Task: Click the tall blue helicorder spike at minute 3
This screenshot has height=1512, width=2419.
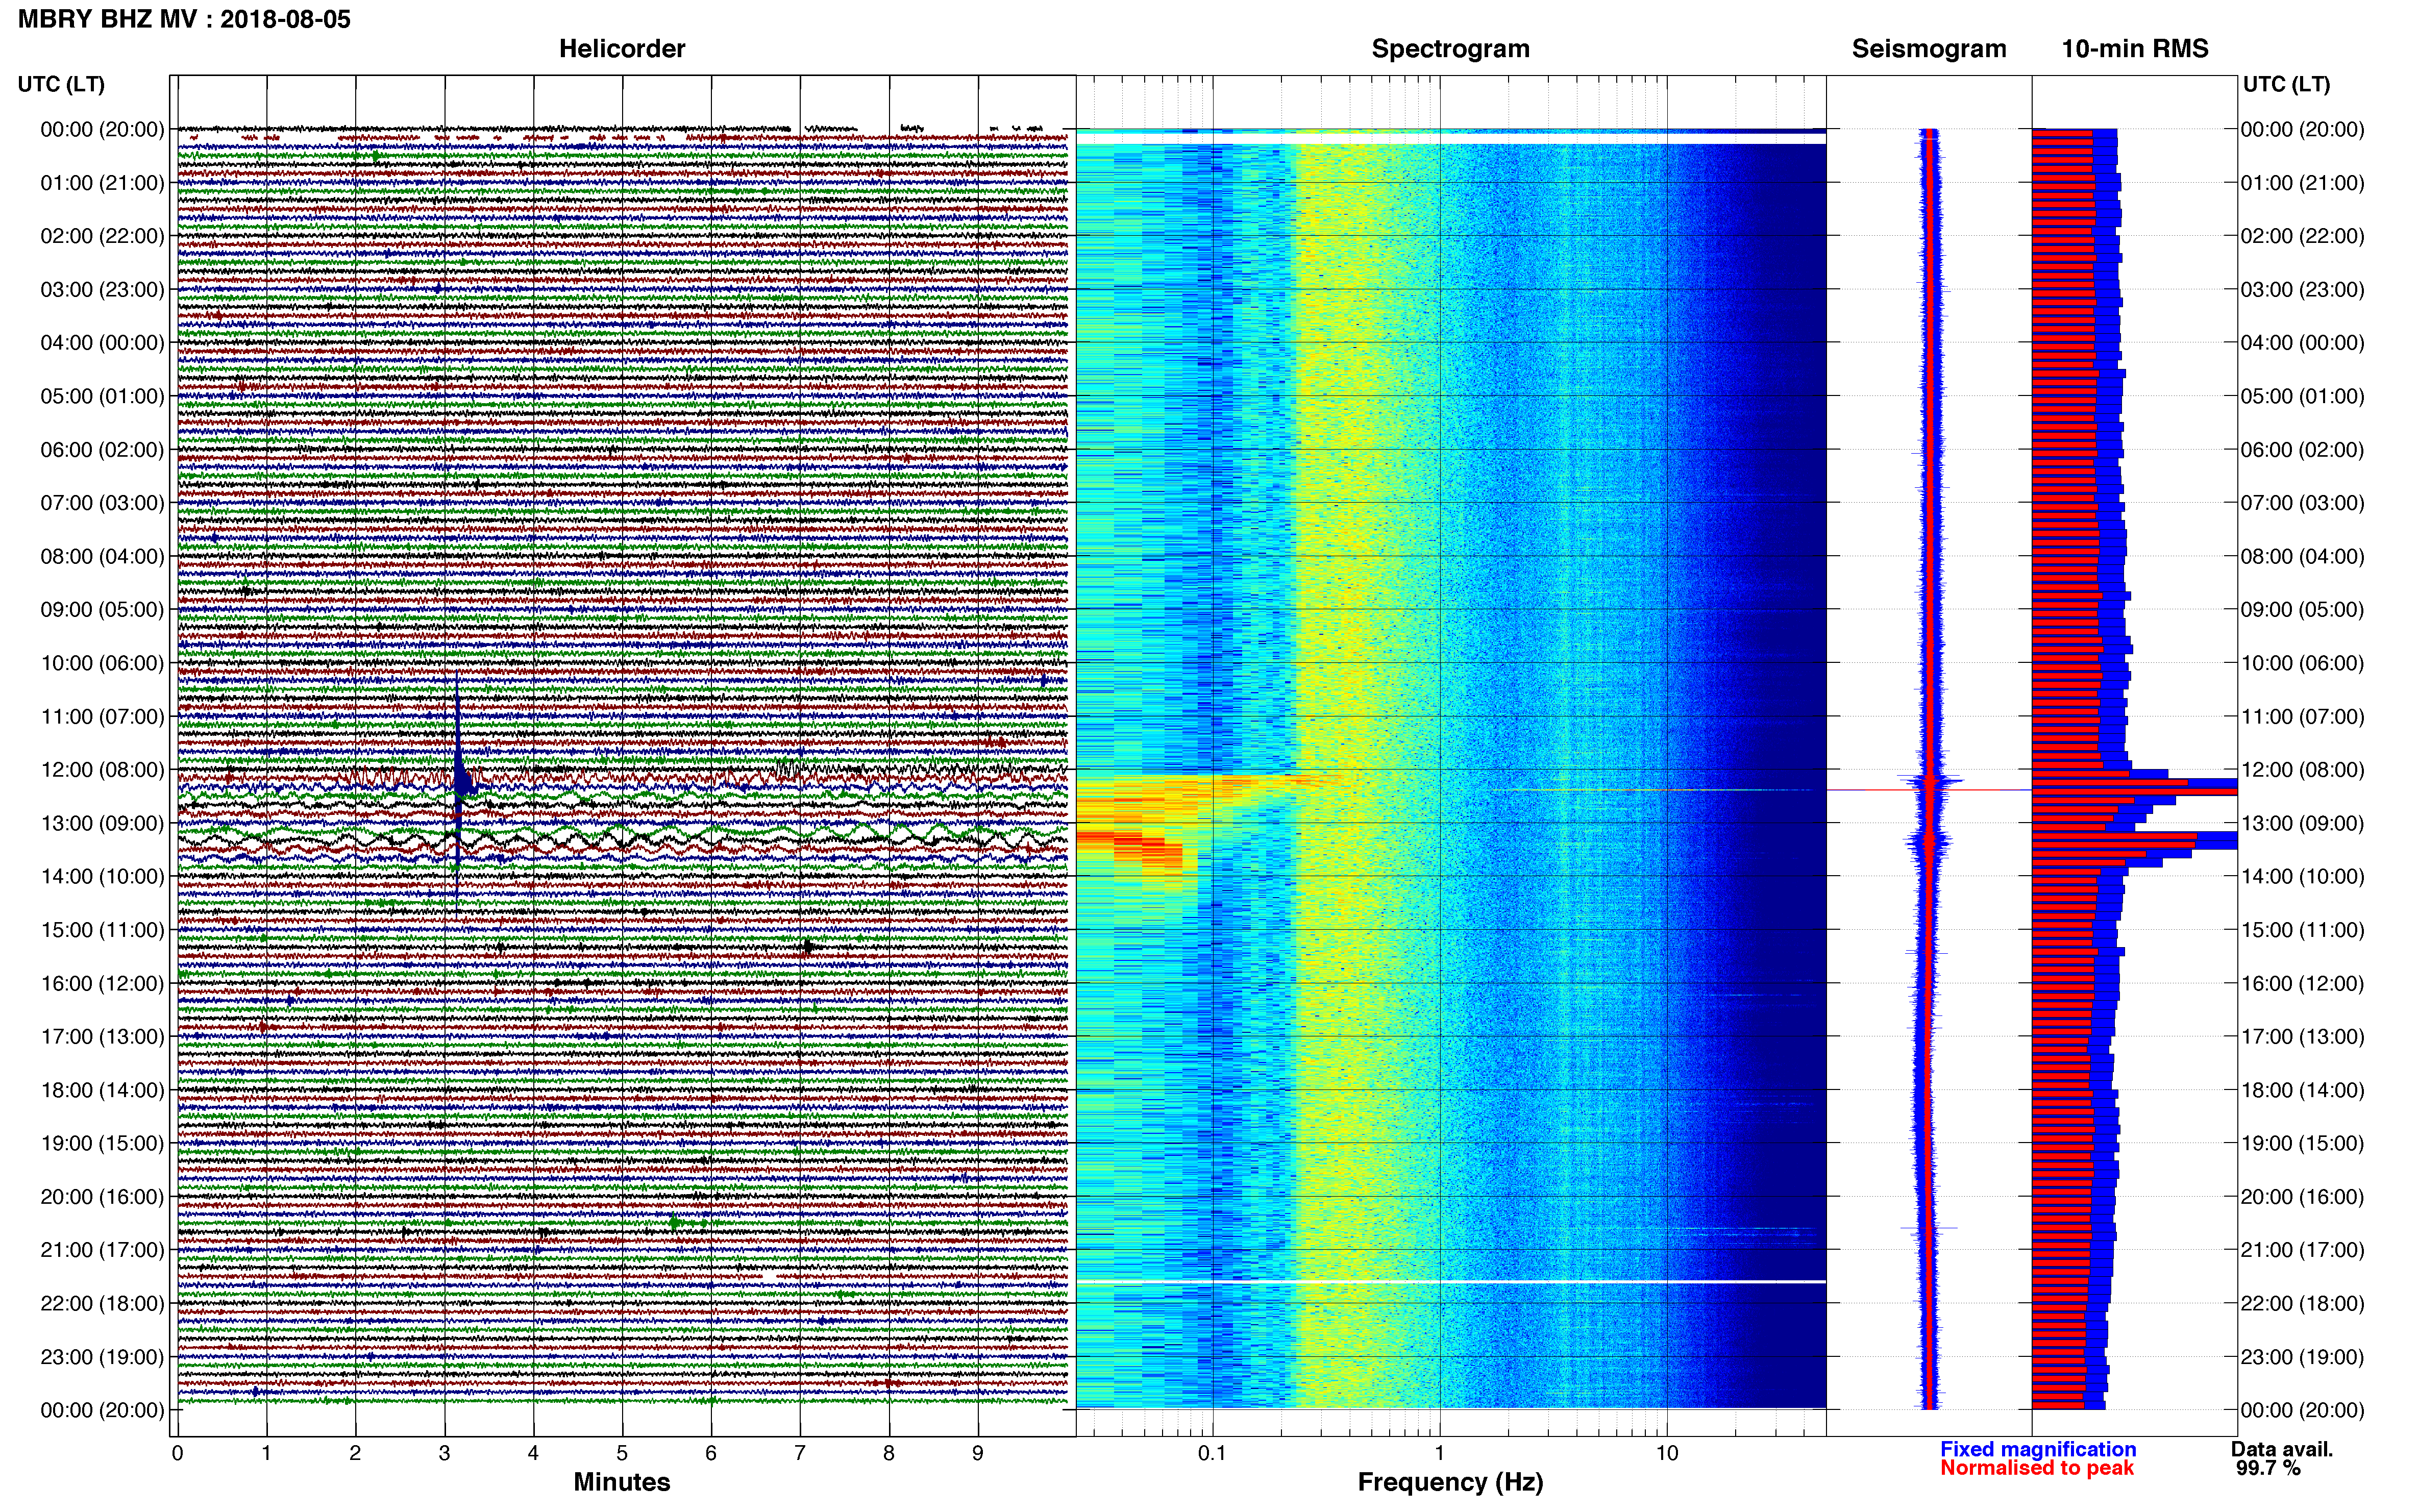Action: pos(458,780)
